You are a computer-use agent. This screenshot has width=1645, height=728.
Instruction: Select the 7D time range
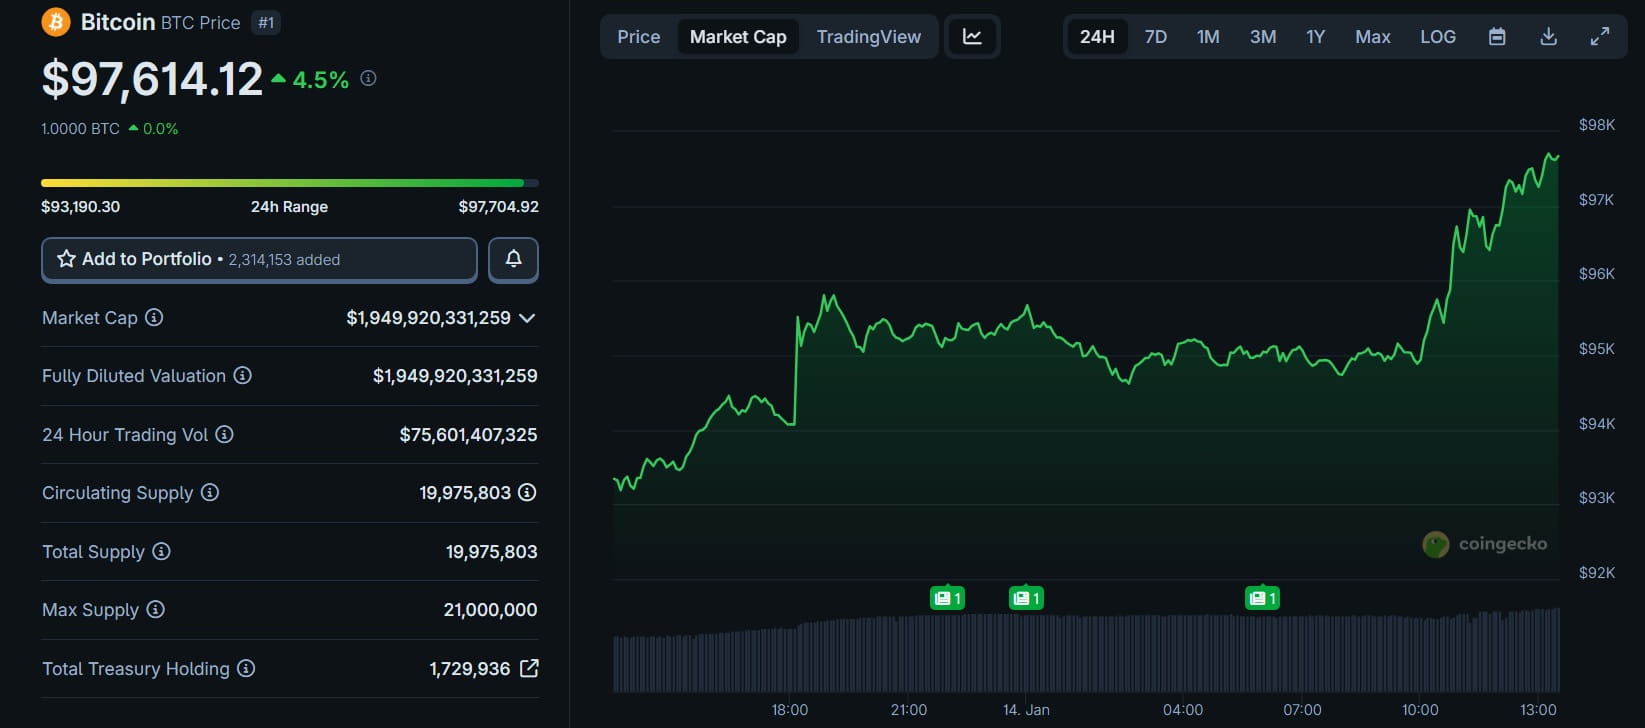1155,37
